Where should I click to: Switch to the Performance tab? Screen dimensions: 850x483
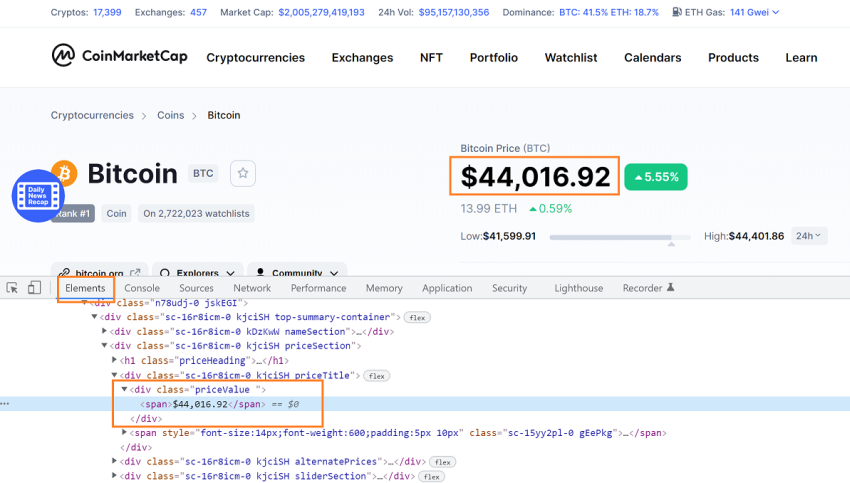point(318,288)
